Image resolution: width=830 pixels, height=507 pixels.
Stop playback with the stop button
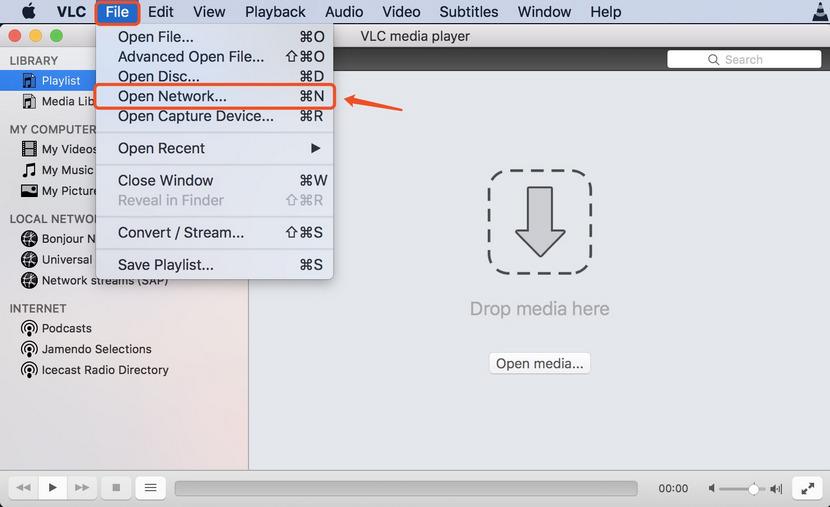116,487
